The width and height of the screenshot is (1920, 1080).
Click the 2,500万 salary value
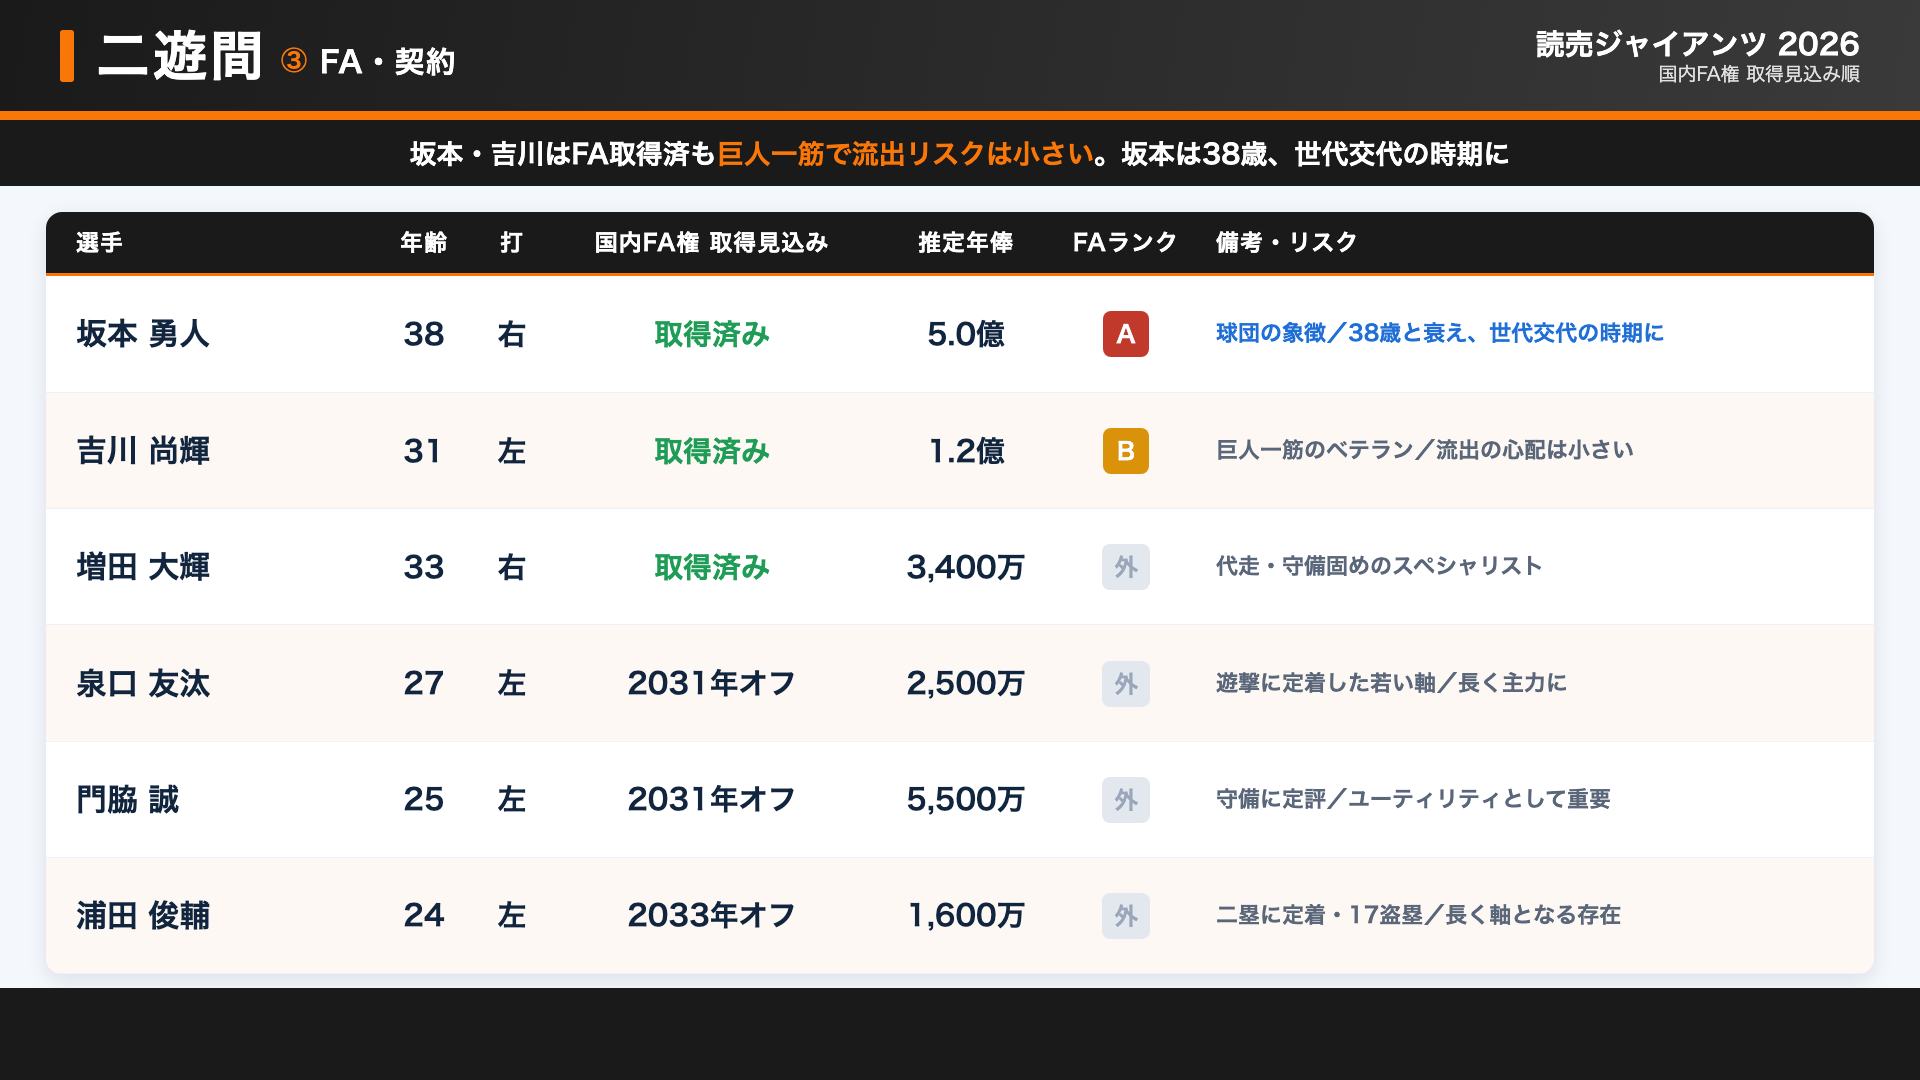point(966,684)
